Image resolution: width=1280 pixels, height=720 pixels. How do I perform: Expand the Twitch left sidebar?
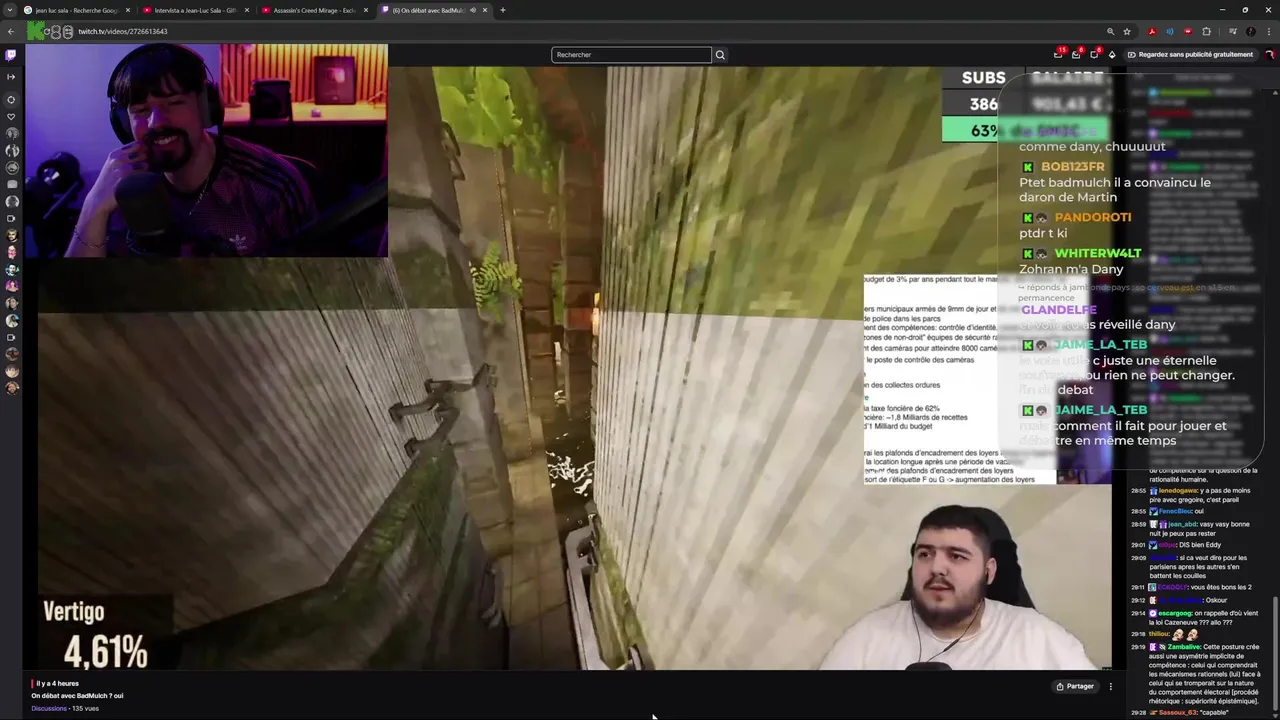pos(11,76)
